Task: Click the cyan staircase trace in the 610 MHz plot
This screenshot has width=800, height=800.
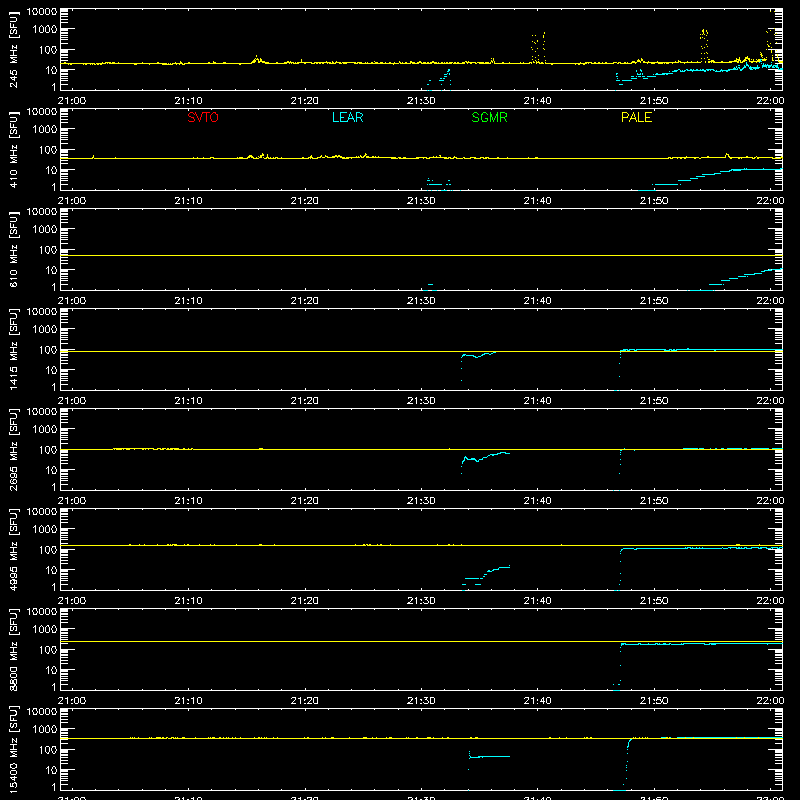Action: (x=735, y=280)
